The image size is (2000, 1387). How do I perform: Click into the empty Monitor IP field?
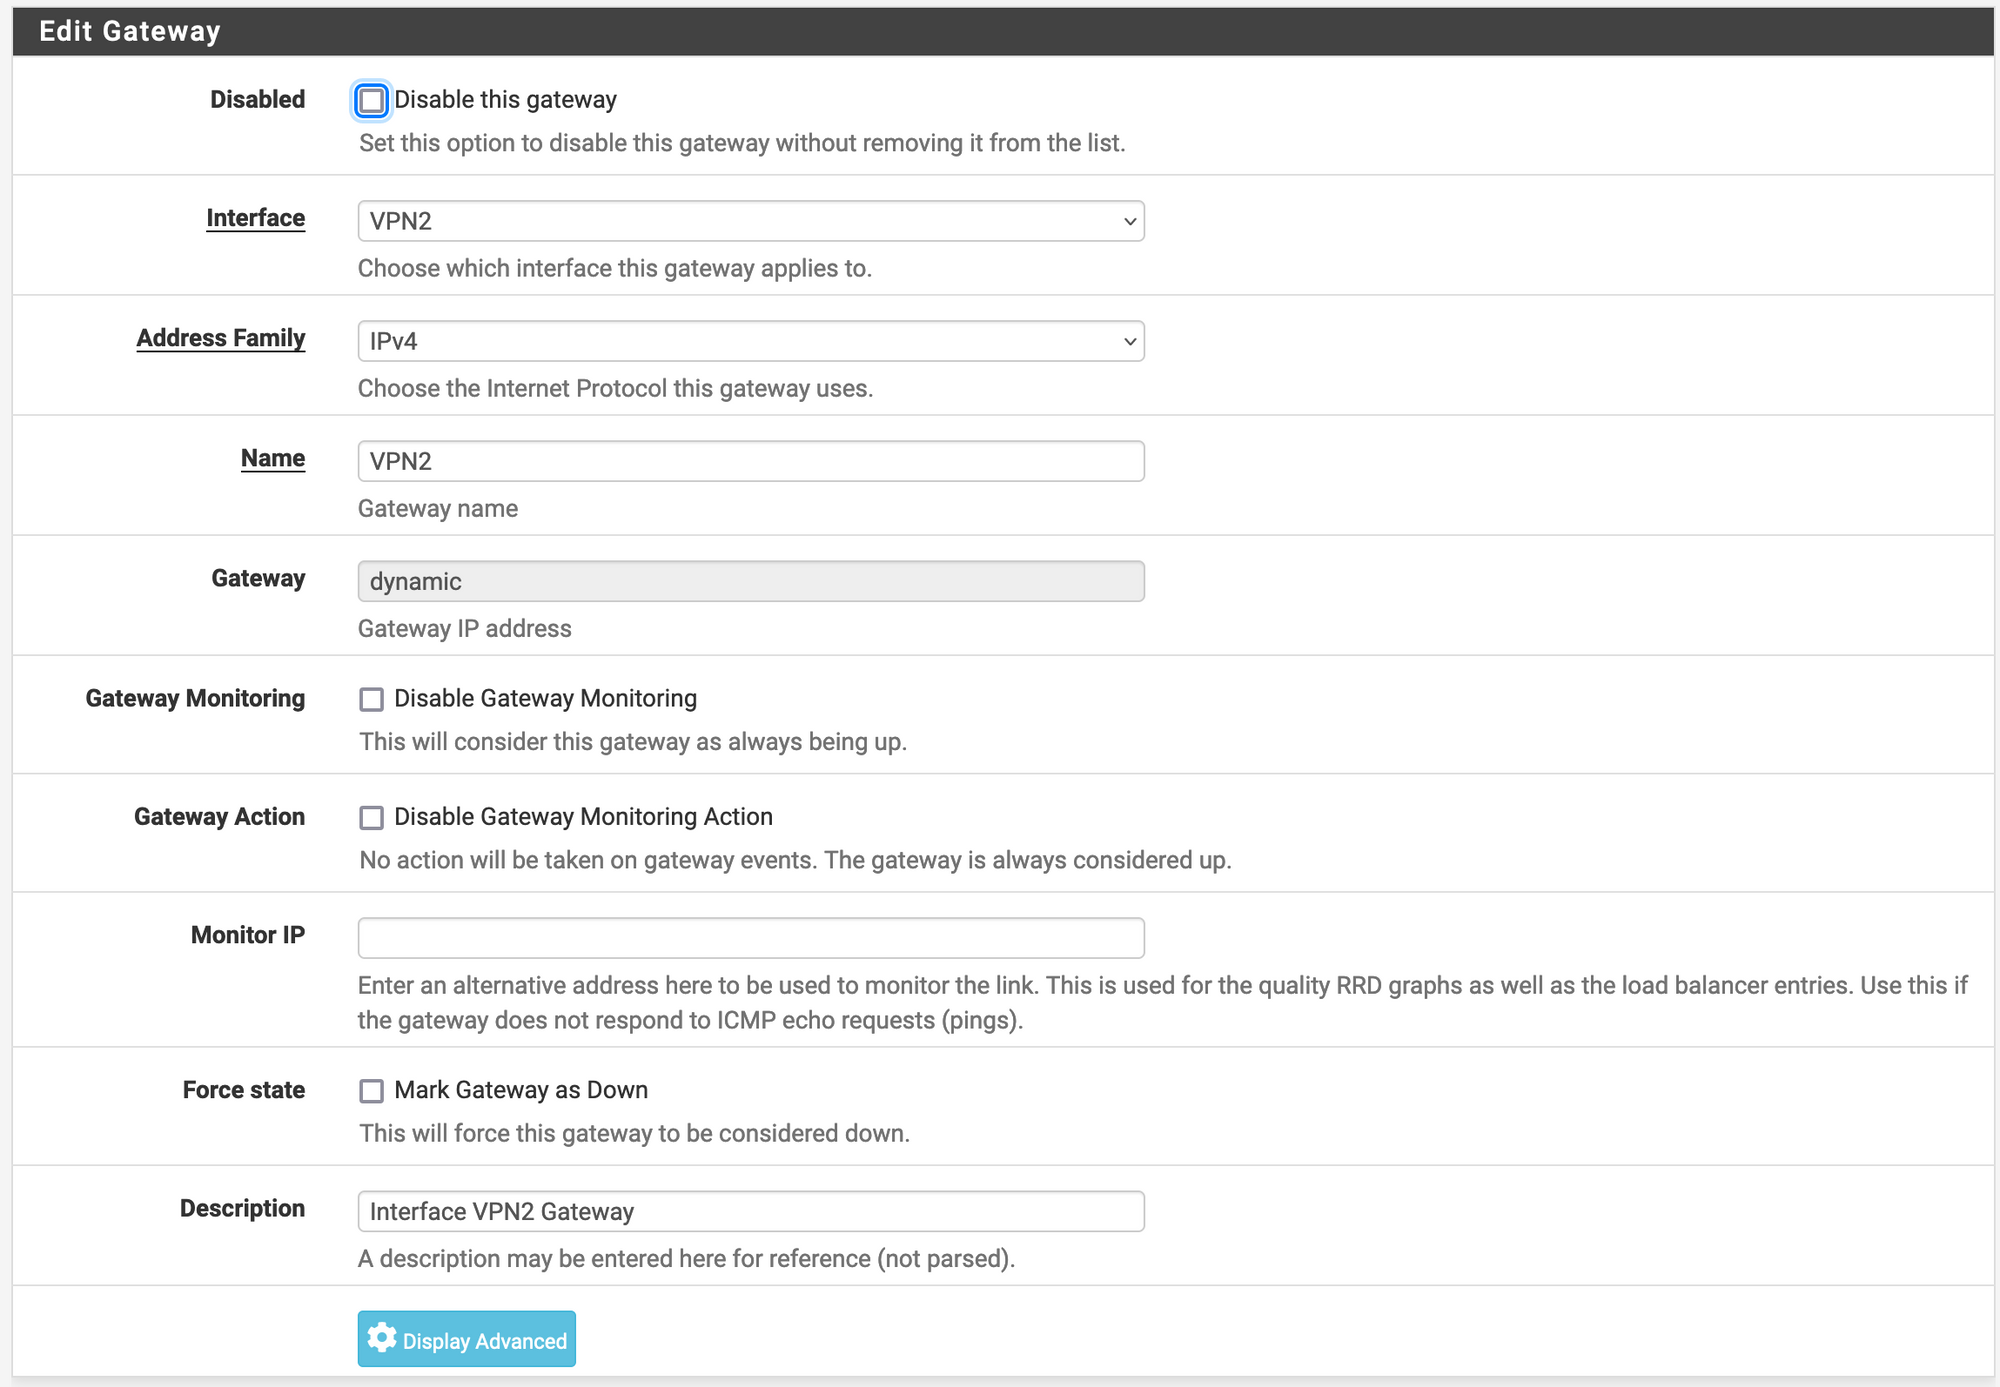[x=750, y=938]
